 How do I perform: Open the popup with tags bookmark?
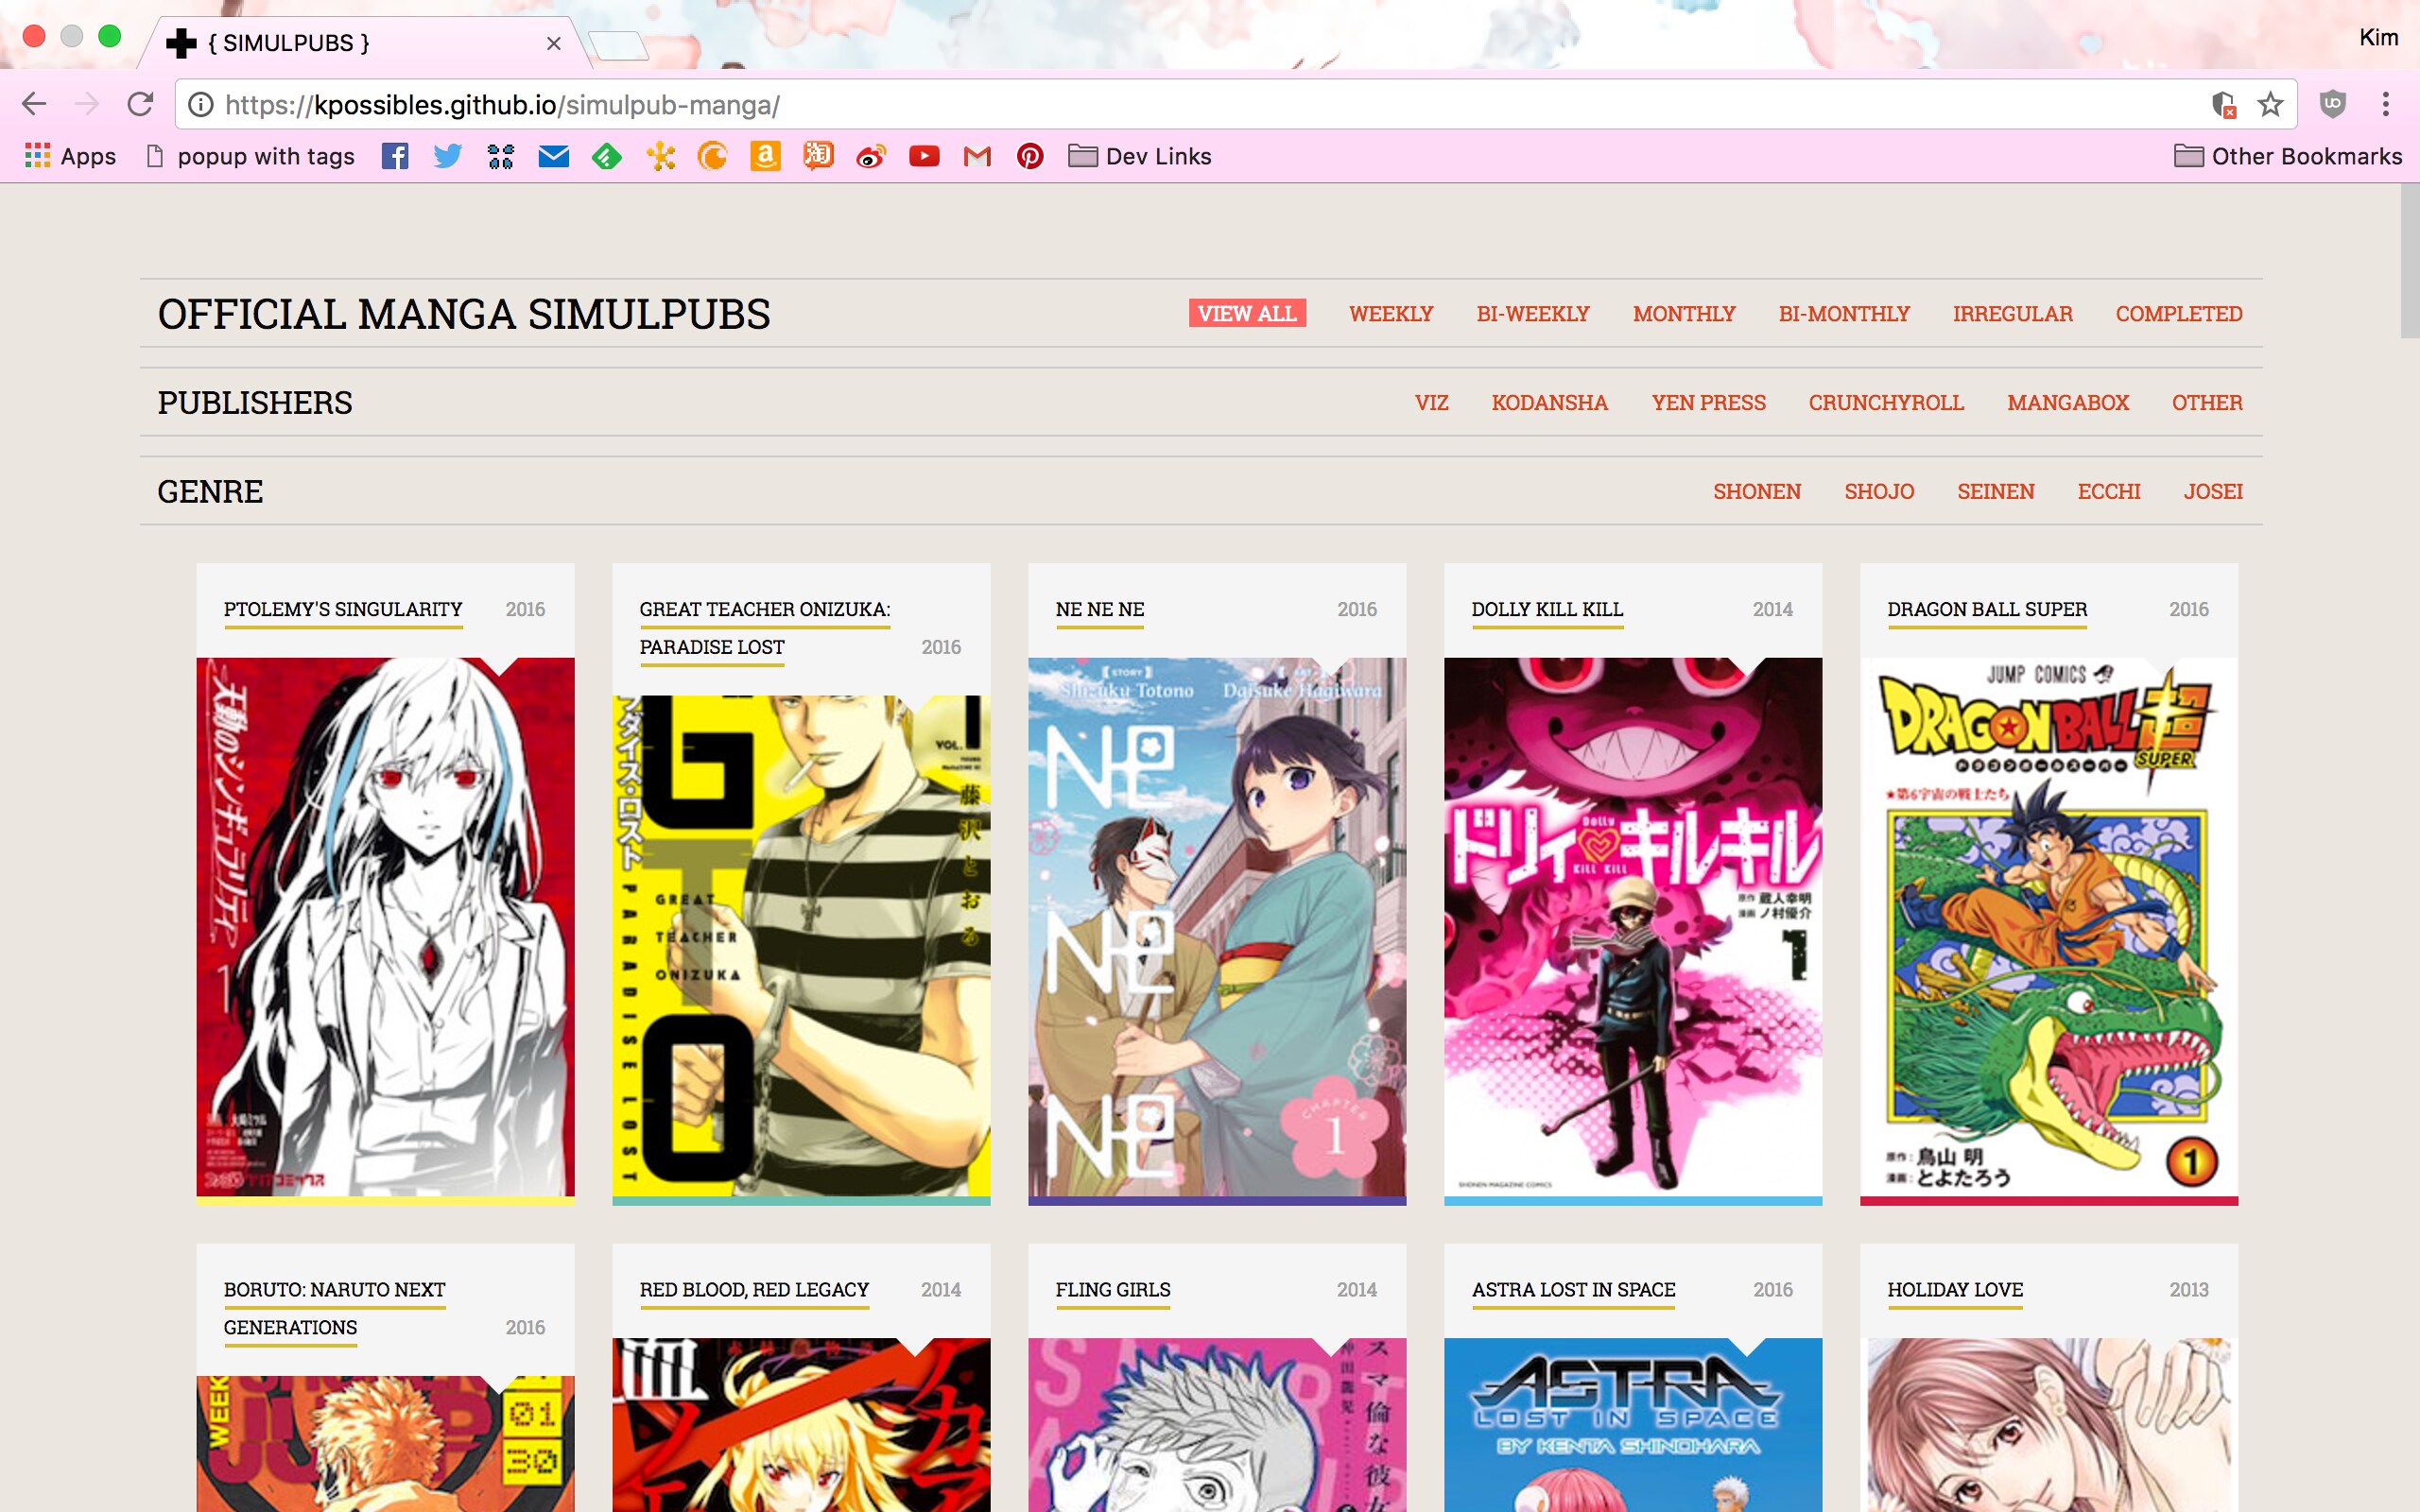point(251,156)
